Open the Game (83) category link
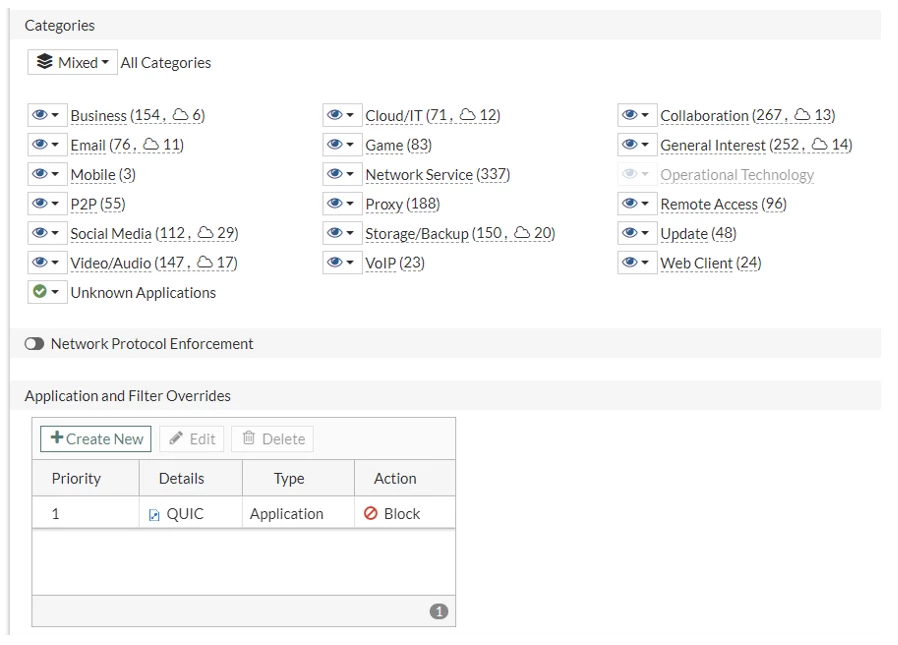Image resolution: width=898 pixels, height=645 pixels. [x=399, y=145]
